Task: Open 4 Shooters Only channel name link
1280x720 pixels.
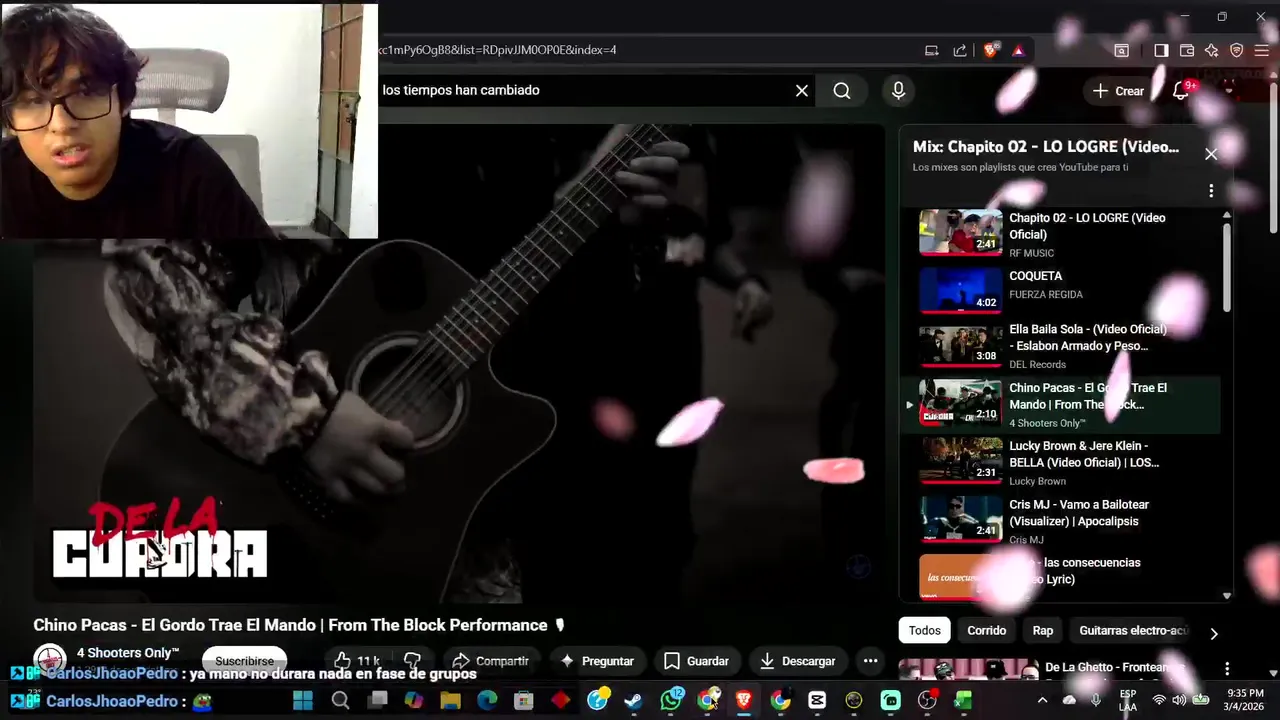Action: click(128, 653)
